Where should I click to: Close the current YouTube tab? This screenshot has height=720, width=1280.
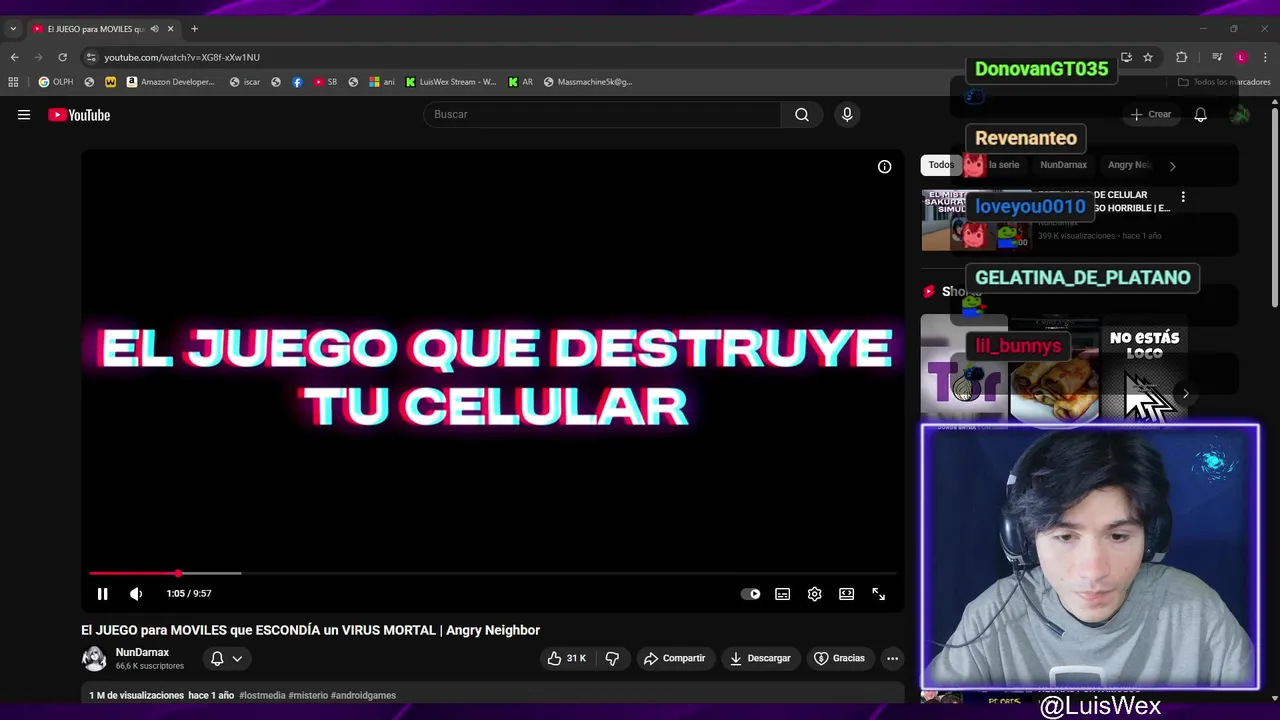click(170, 29)
